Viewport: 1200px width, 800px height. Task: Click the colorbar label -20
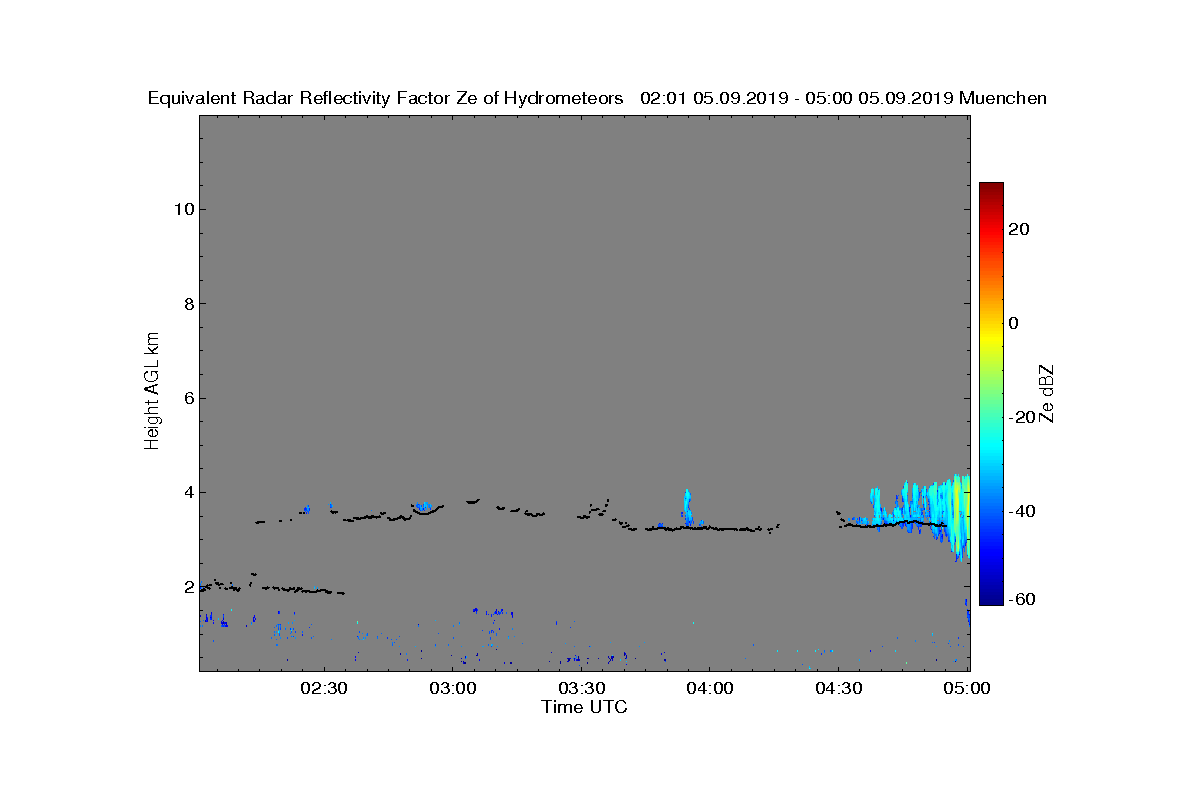[x=1021, y=418]
